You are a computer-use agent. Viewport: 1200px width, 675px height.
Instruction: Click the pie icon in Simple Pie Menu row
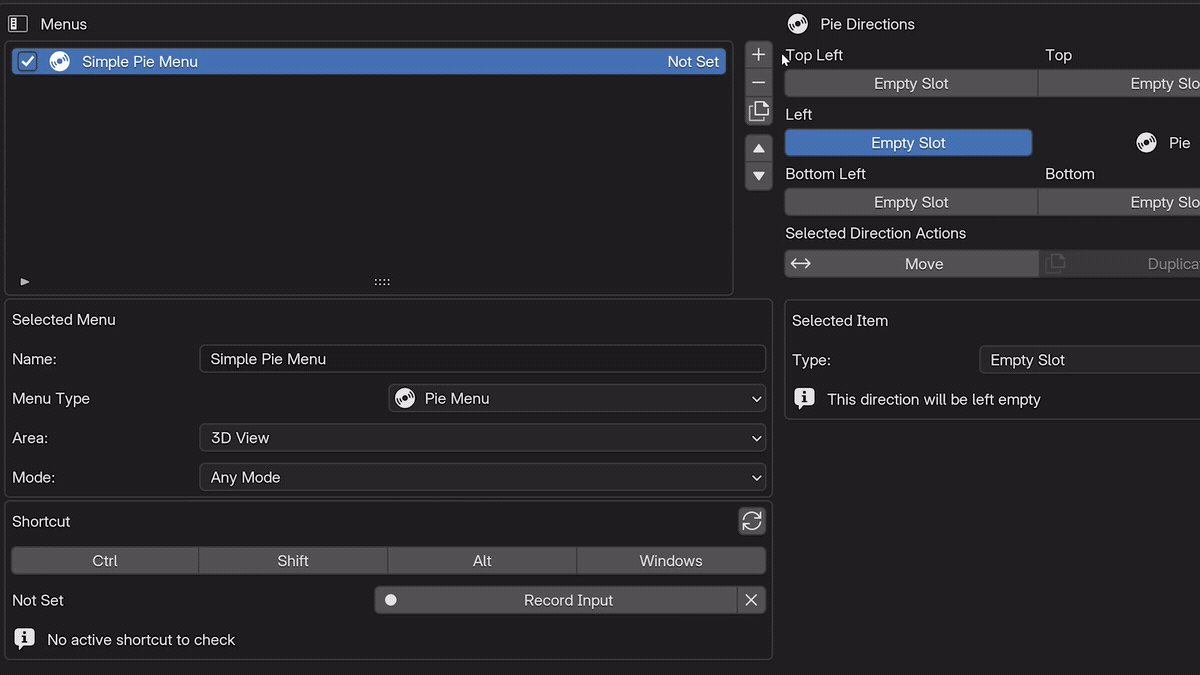(x=59, y=62)
